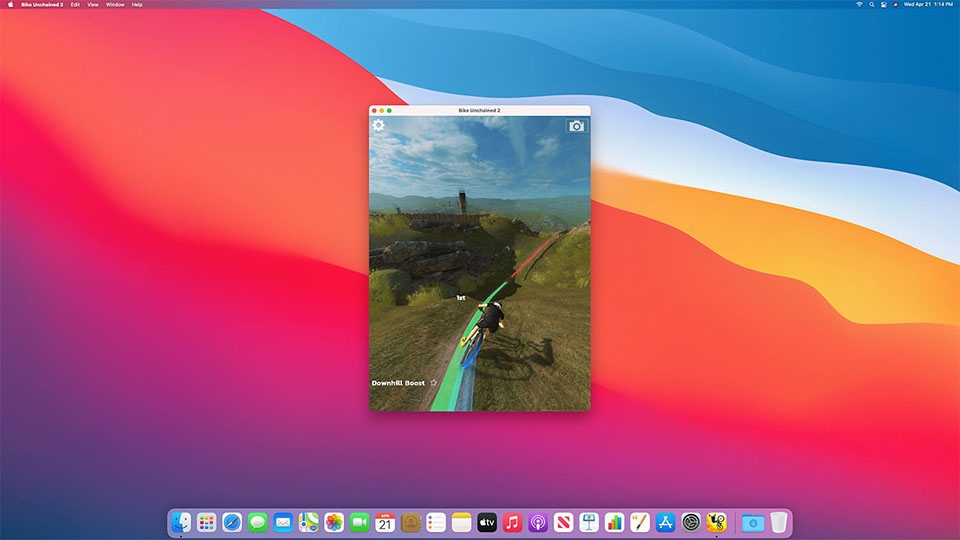Screen dimensions: 960x540
Task: Open the View menu
Action: [93, 5]
